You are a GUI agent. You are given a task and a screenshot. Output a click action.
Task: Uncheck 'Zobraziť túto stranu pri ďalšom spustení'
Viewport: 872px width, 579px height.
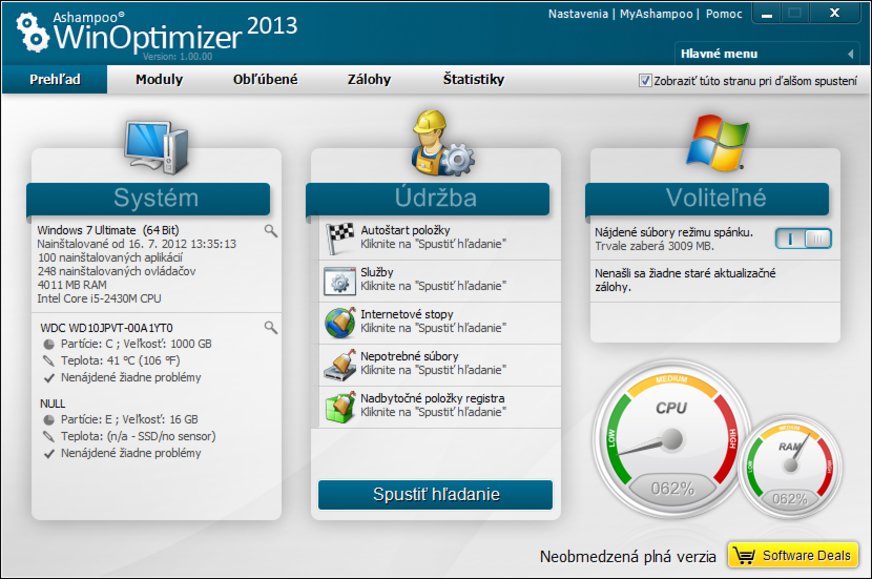pyautogui.click(x=645, y=81)
